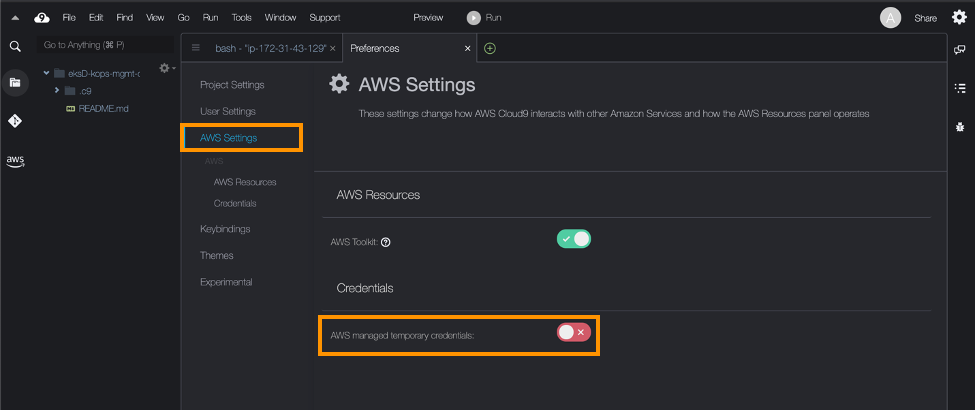Open the AWS Toolkit sidebar panel
This screenshot has height=410, width=977.
tap(15, 160)
